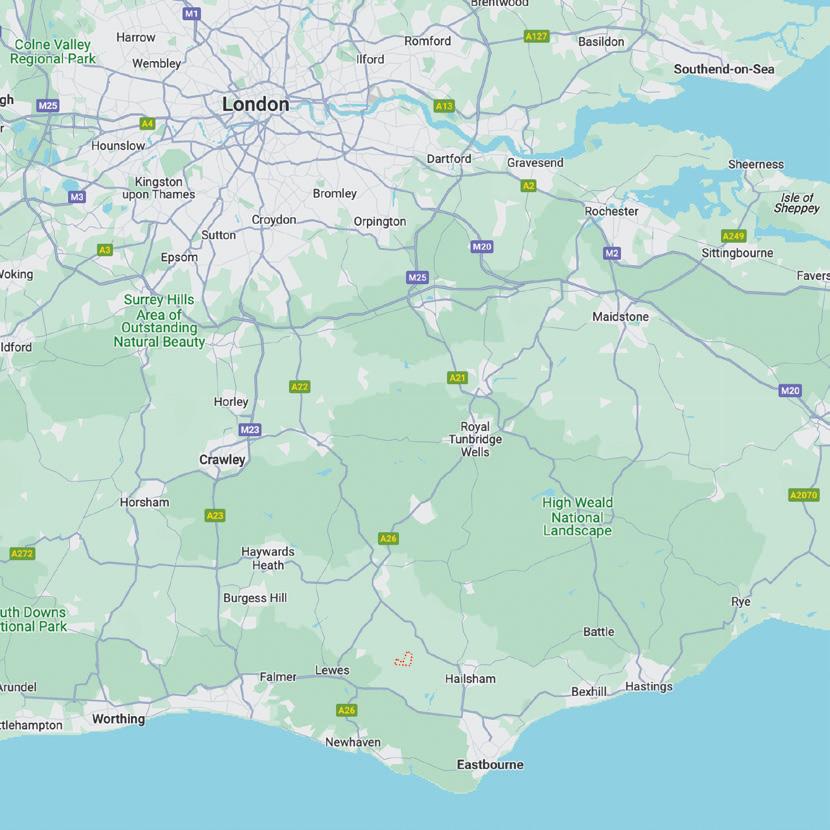Click the M23 shield above Crawley
The image size is (830, 830).
(250, 429)
